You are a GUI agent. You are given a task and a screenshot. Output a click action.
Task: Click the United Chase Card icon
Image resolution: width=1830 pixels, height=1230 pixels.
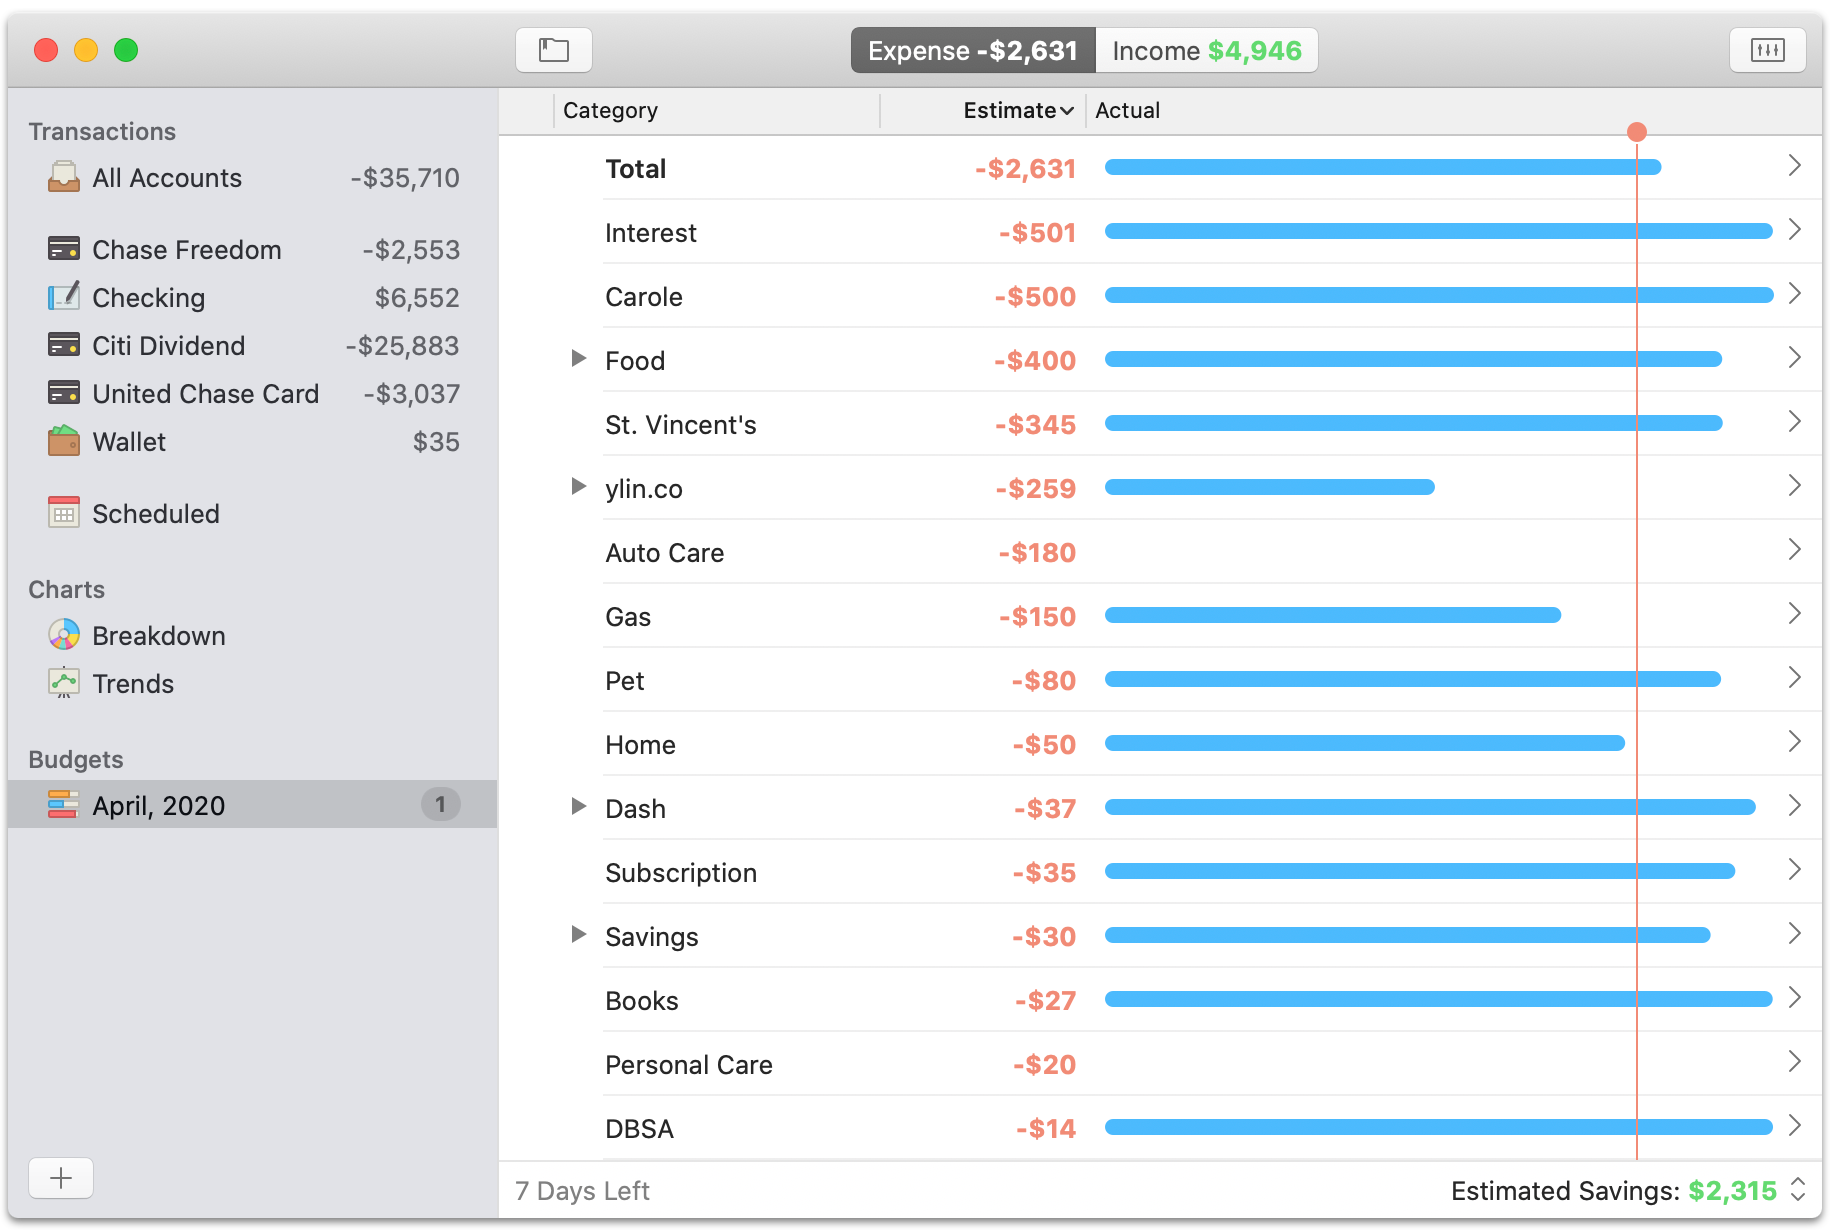64,393
